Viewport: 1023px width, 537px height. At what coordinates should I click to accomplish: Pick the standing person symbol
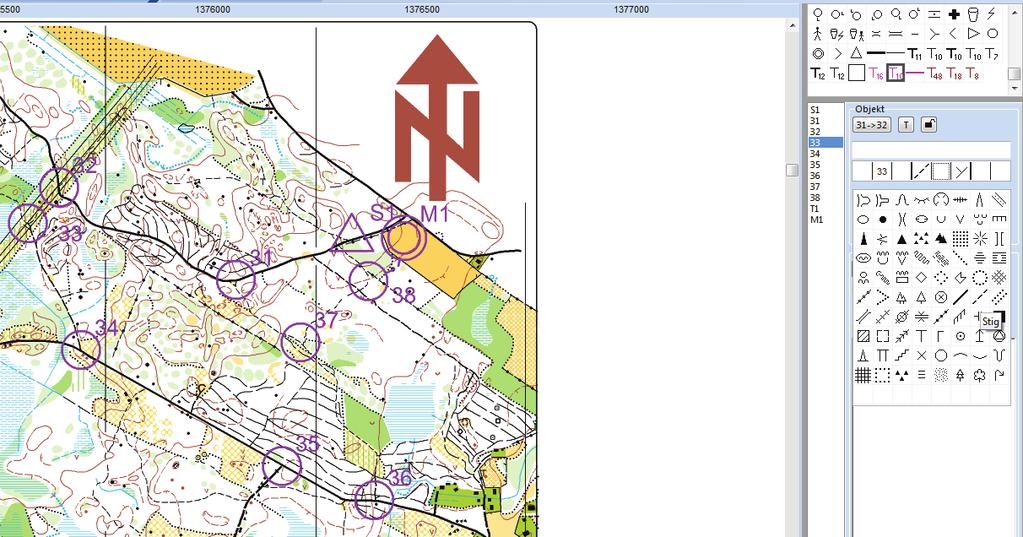817,34
